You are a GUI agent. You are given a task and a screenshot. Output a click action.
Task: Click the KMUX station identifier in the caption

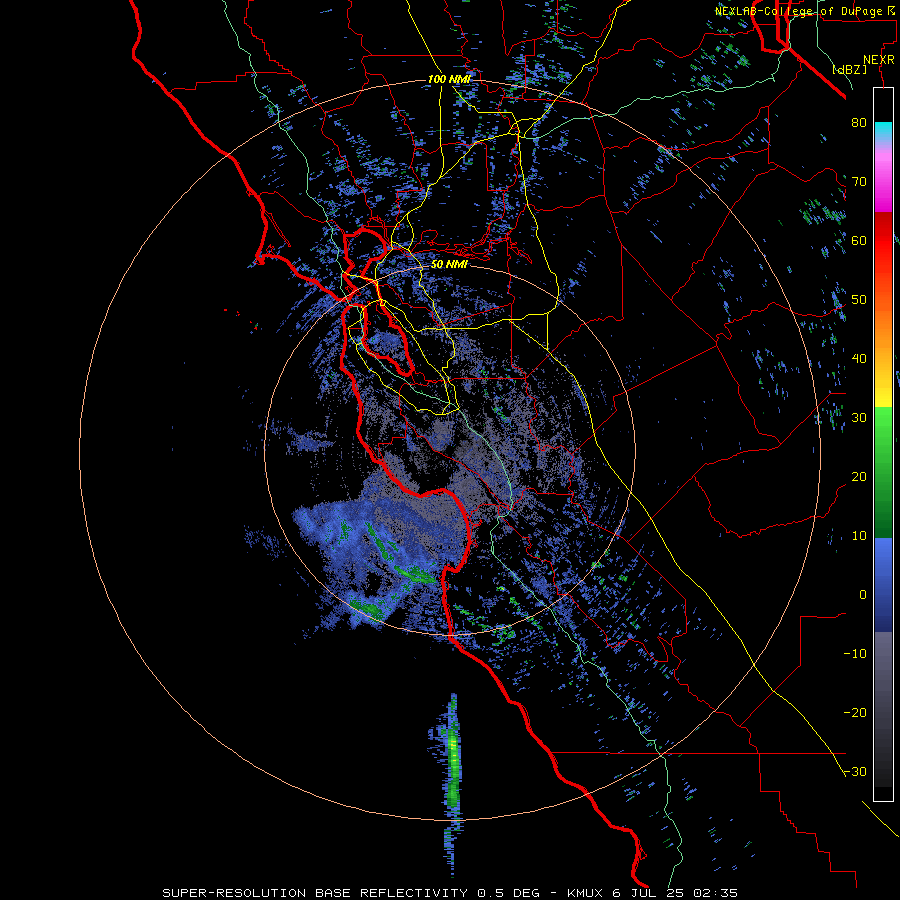(x=585, y=893)
